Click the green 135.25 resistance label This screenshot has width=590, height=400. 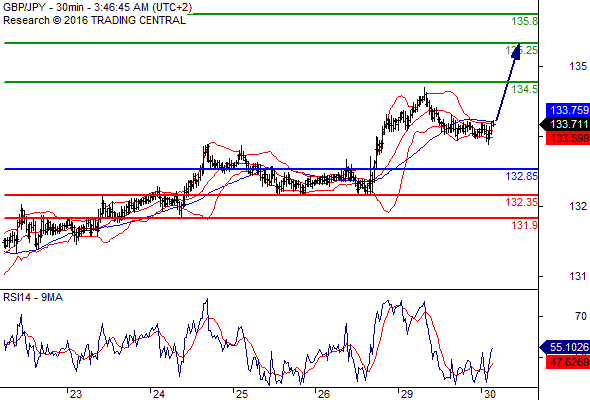coord(522,50)
